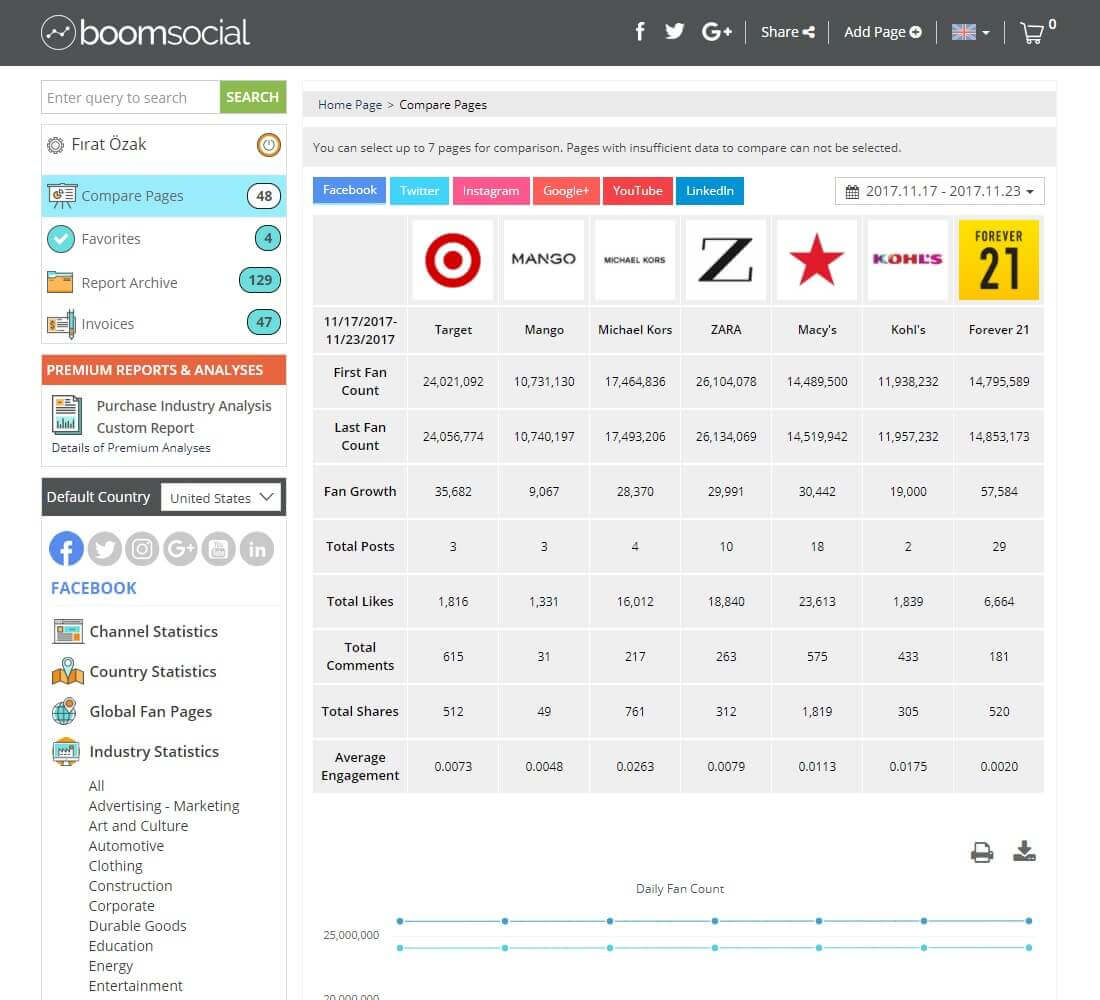Click the Report Archive folder icon
The image size is (1100, 1000).
click(60, 282)
